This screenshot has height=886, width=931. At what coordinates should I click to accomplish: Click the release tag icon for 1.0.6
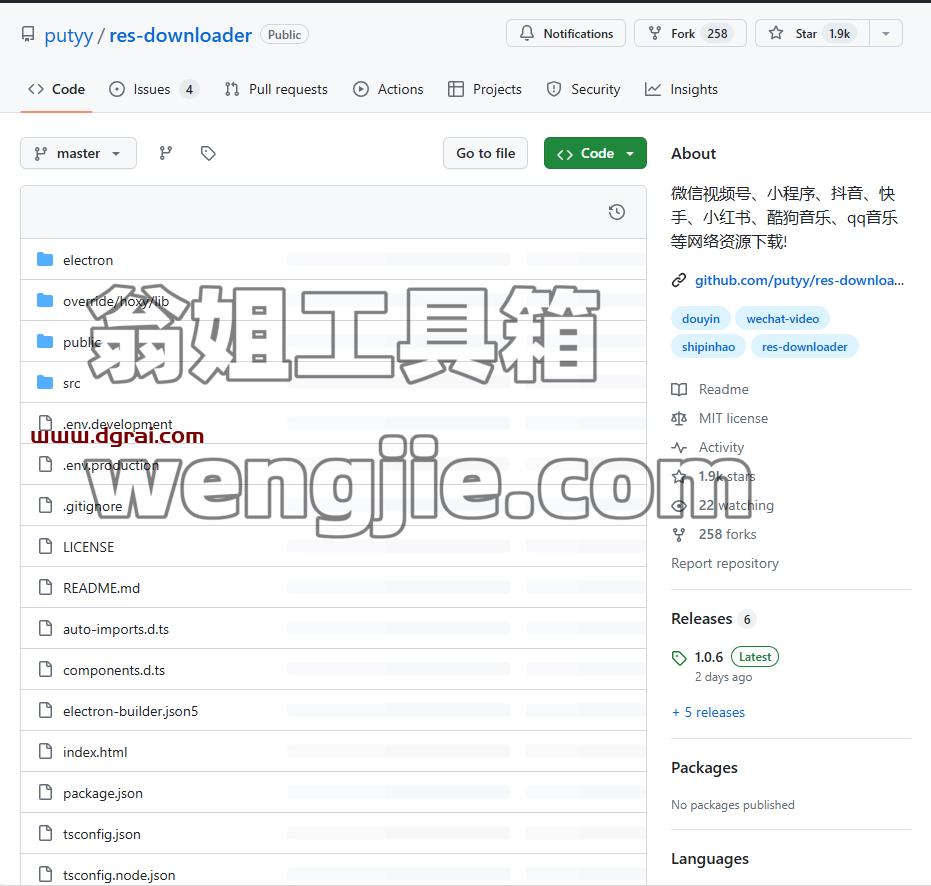click(x=679, y=658)
